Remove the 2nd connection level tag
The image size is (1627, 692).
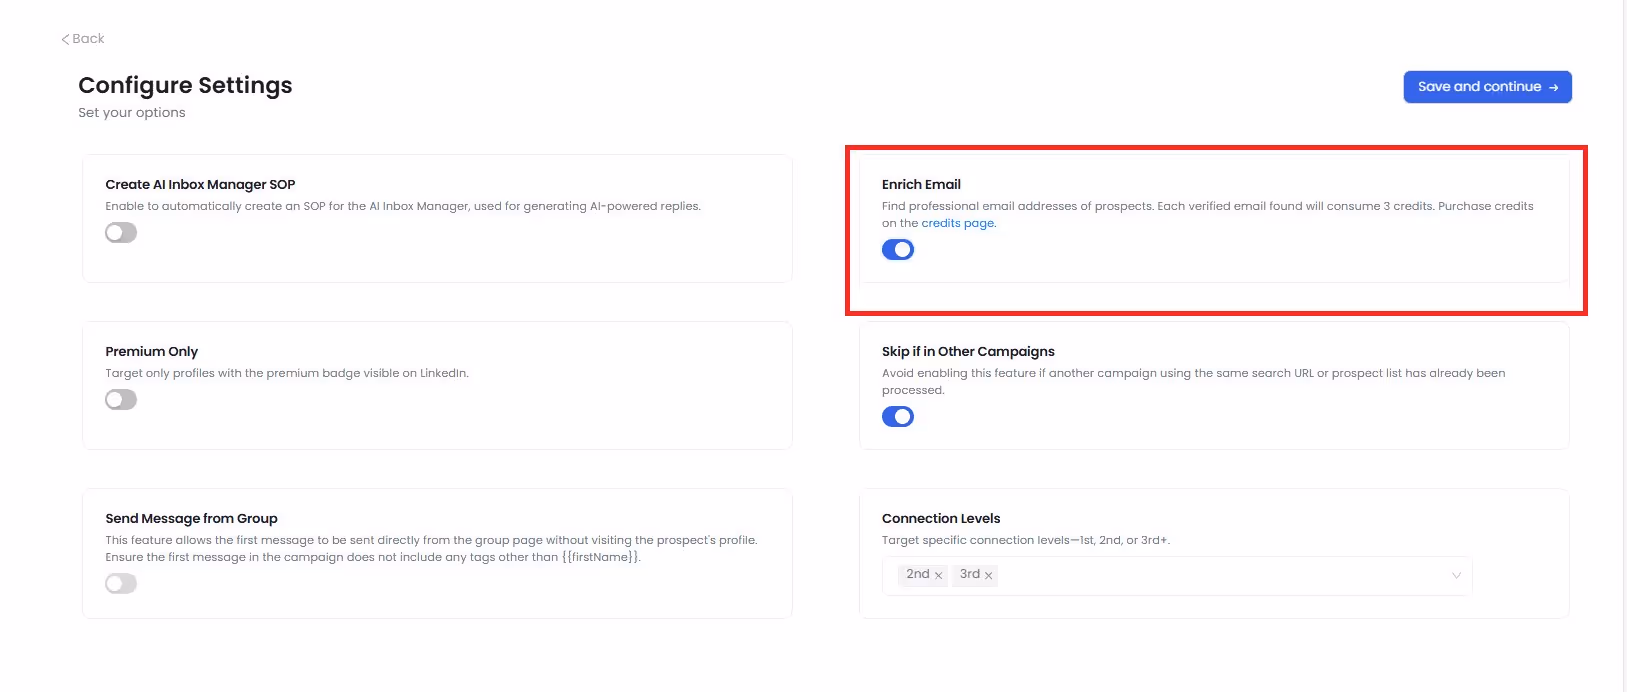pyautogui.click(x=938, y=574)
